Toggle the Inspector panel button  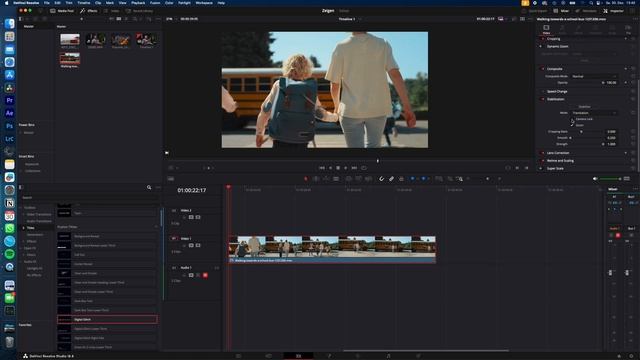click(613, 11)
